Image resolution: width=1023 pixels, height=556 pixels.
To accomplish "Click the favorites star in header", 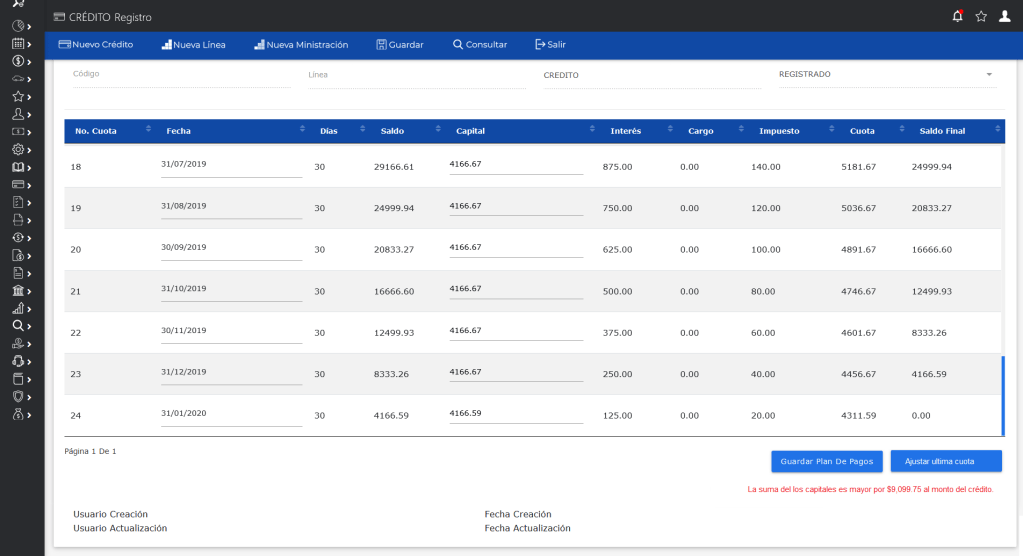I will 981,16.
